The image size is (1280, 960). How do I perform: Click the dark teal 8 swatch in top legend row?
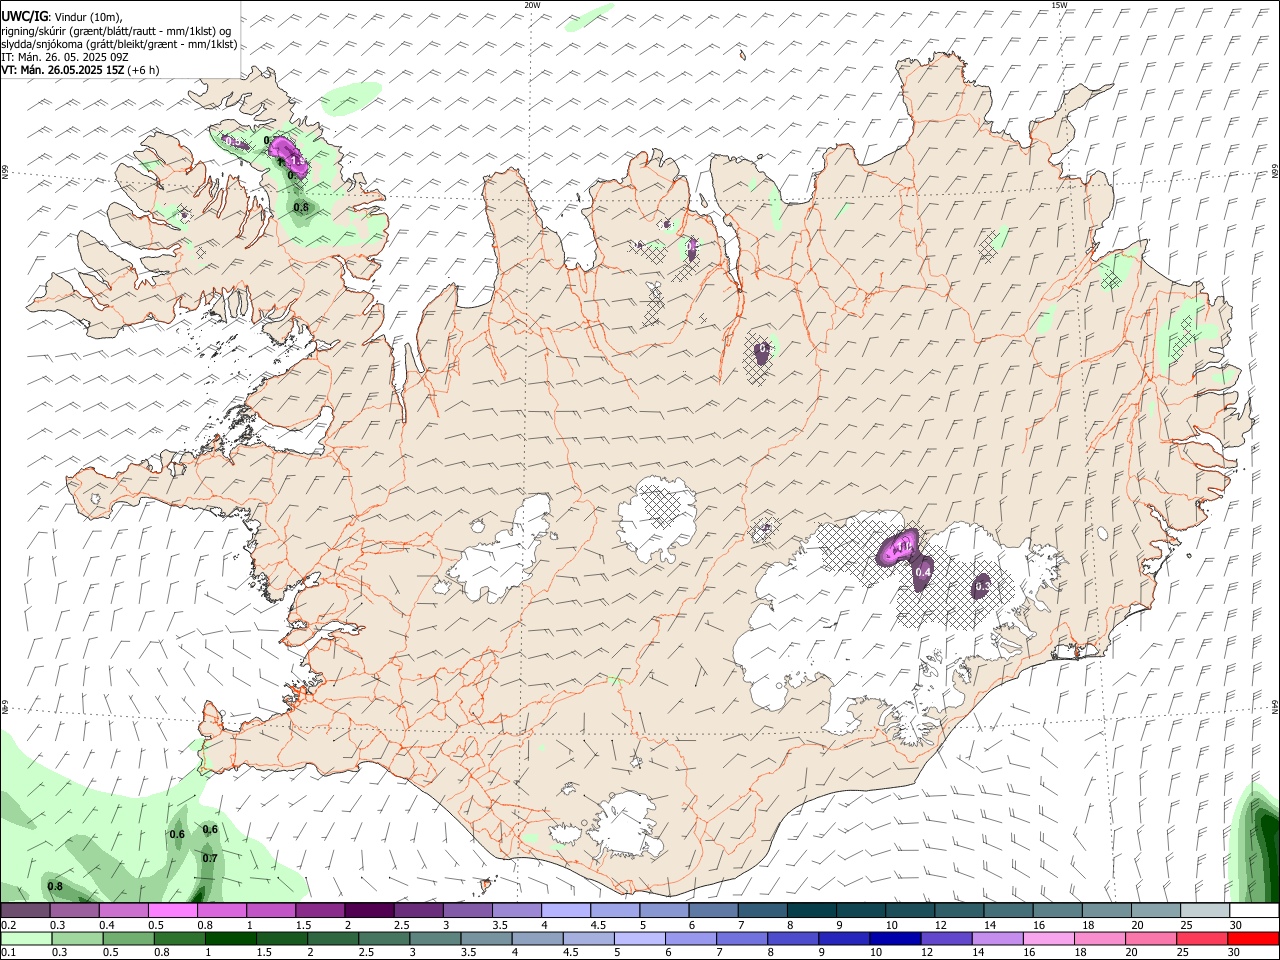click(811, 910)
